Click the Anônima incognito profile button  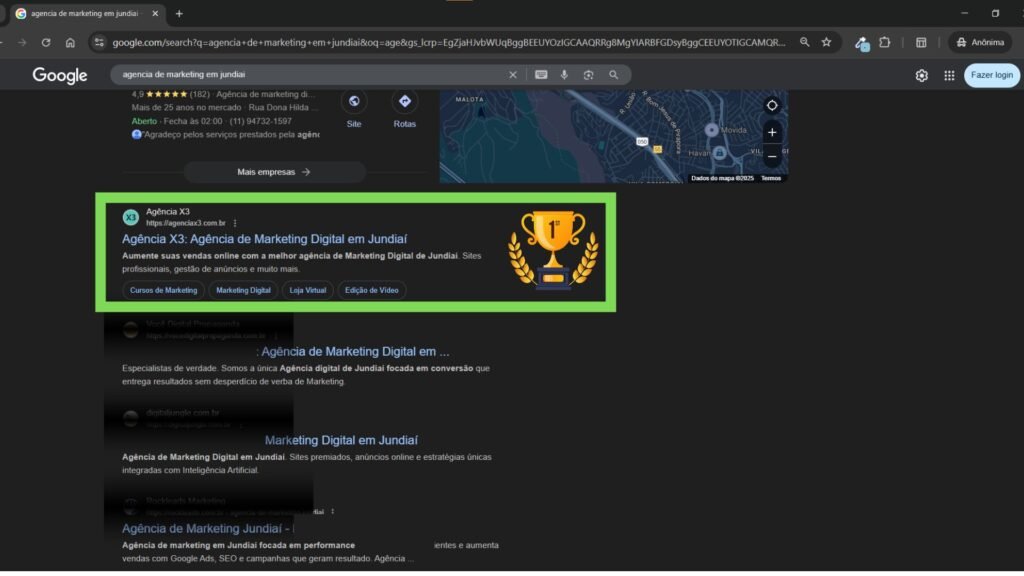click(980, 42)
